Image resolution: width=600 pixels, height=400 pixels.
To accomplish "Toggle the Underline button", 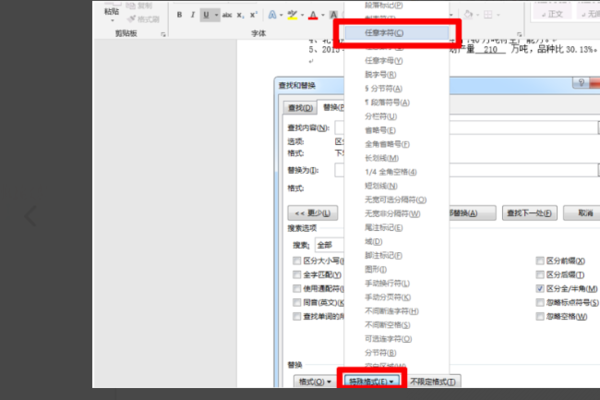I will 206,15.
